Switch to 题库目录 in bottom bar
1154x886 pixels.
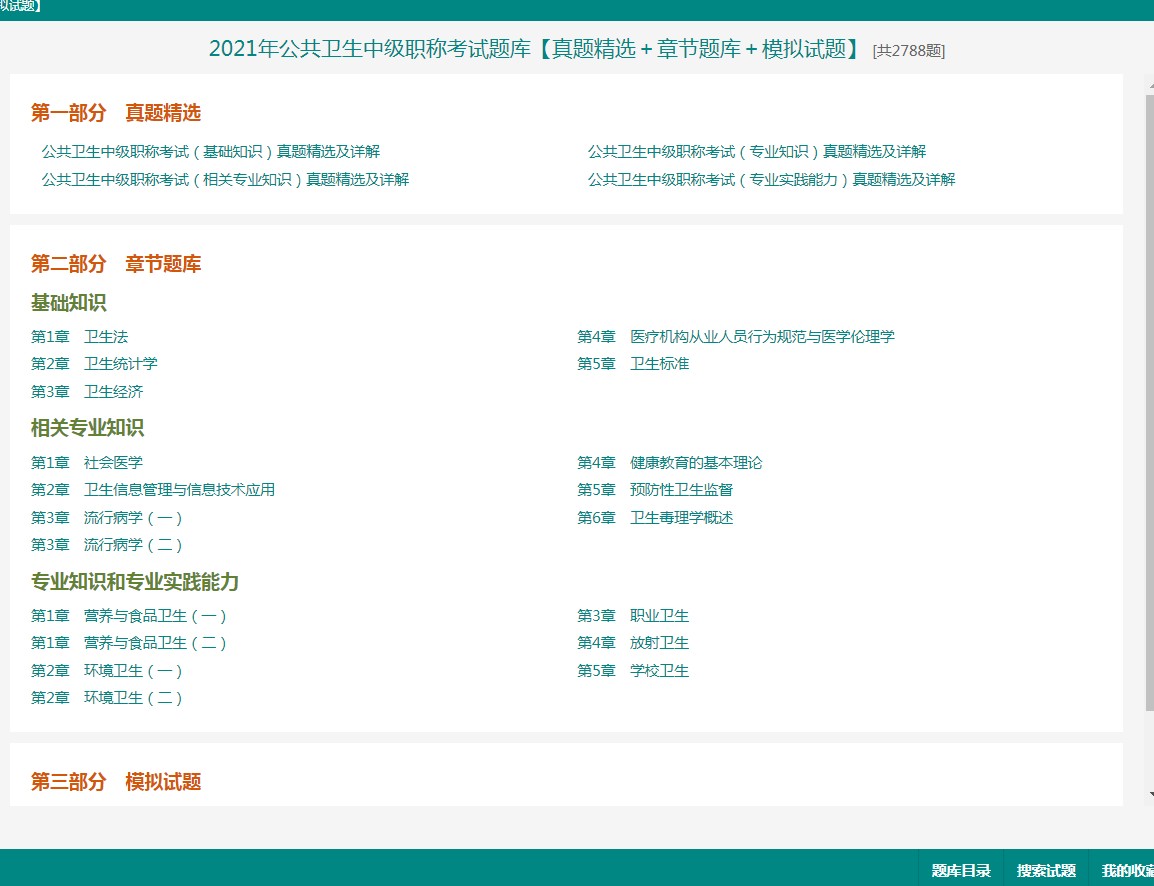961,871
